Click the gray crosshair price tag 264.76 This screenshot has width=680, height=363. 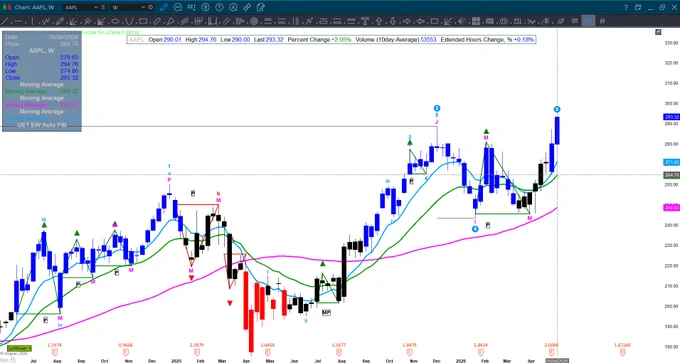click(671, 175)
